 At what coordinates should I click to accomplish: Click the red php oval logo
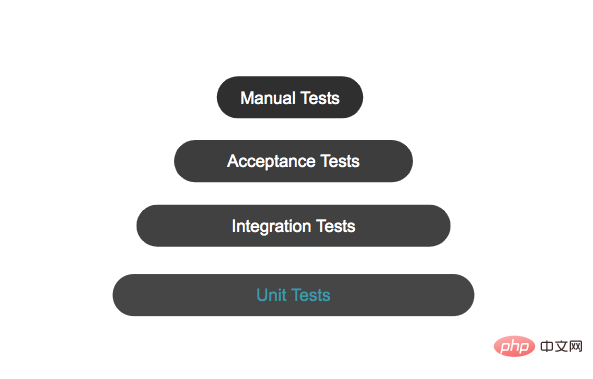pyautogui.click(x=514, y=346)
